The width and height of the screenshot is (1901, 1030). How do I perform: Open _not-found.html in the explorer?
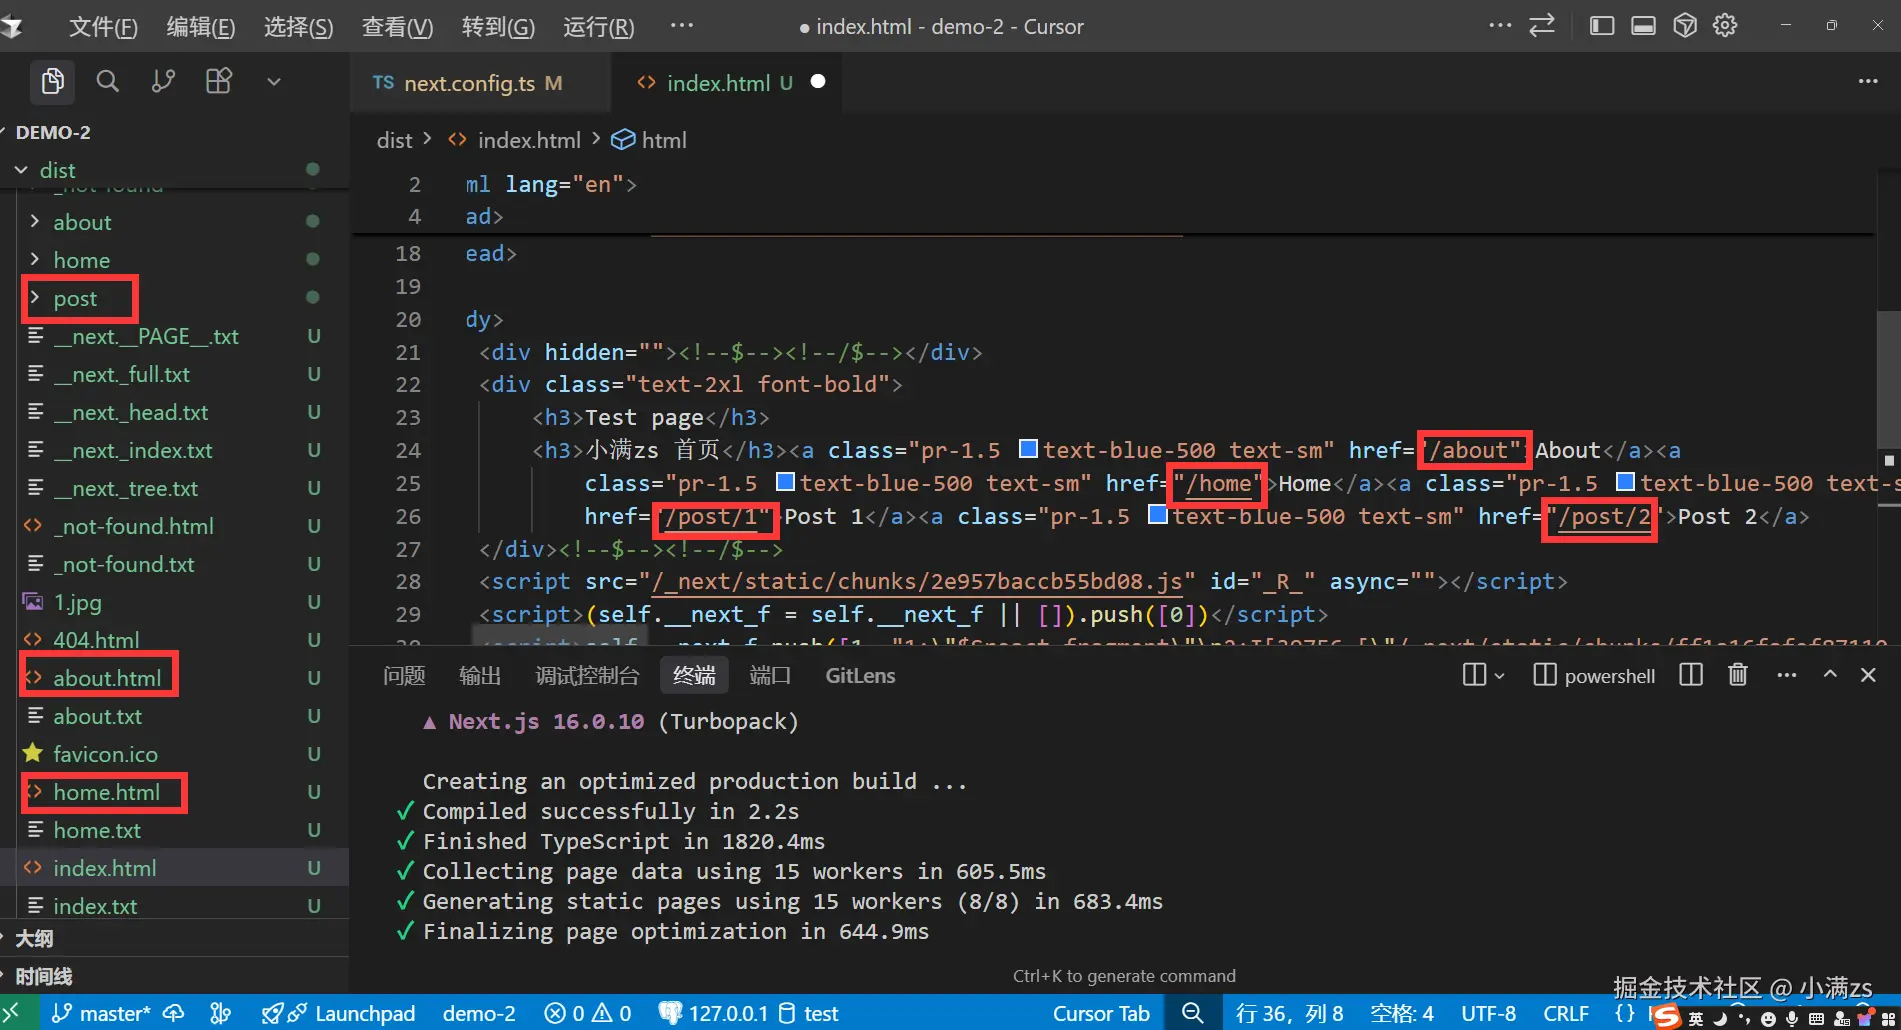coord(134,526)
